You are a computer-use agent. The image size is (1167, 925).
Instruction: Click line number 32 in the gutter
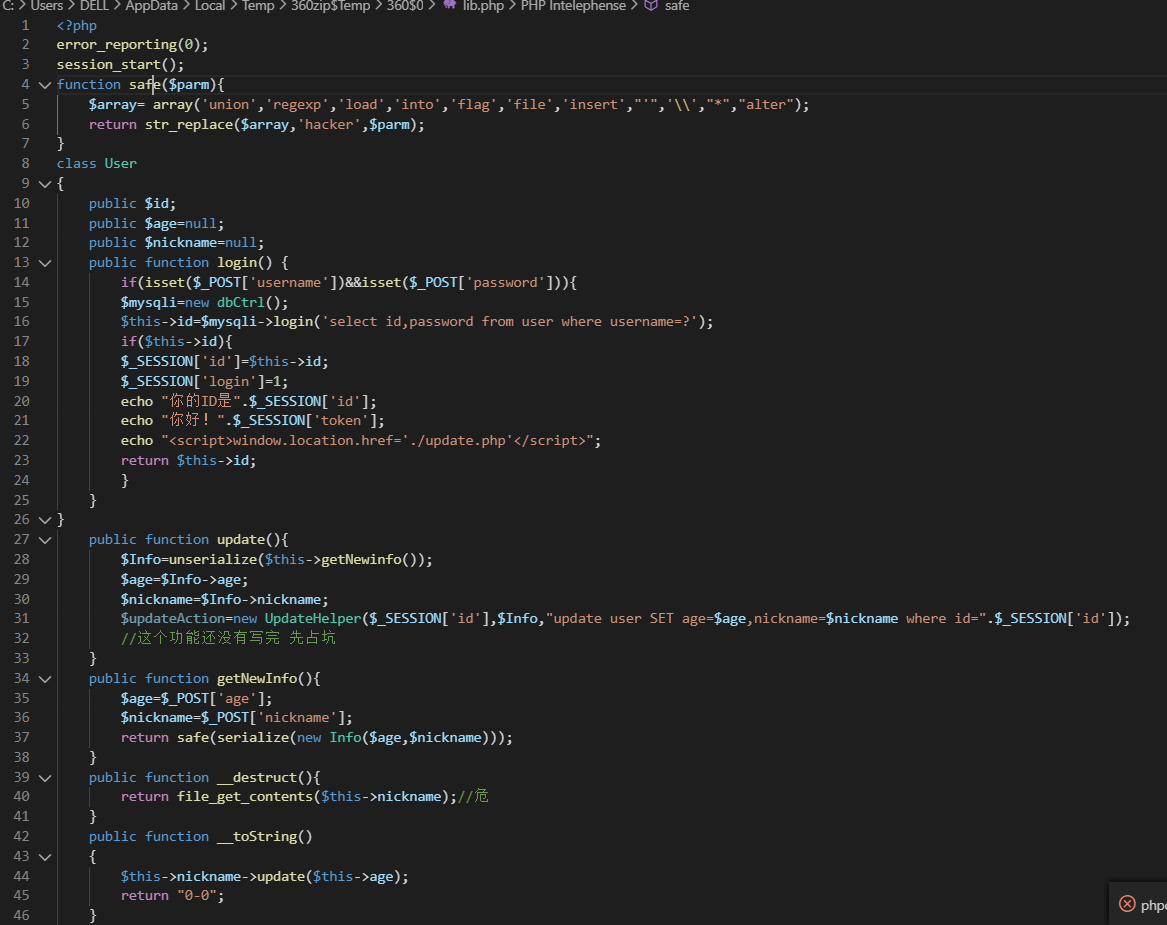click(x=22, y=638)
